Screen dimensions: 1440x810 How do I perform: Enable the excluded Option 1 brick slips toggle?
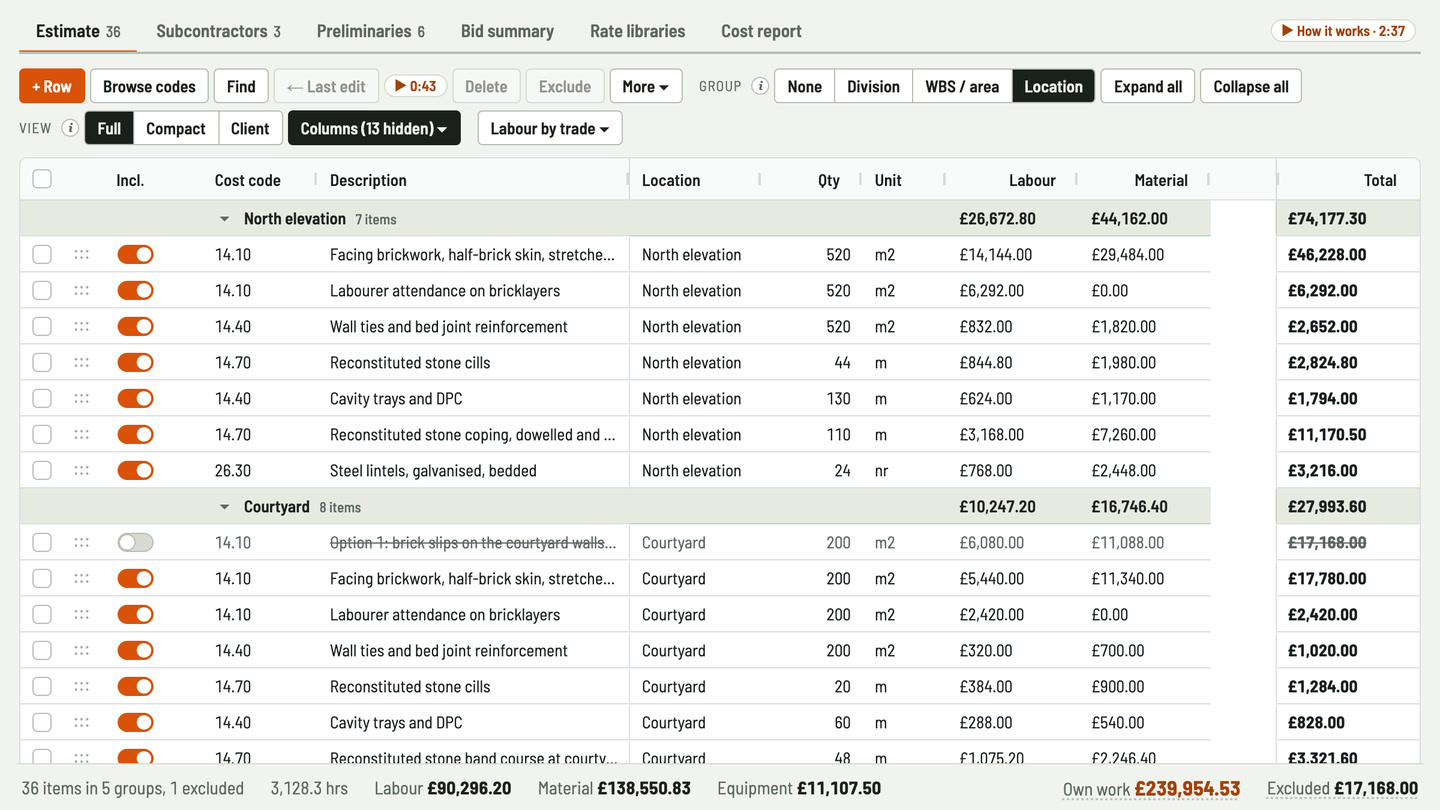(x=135, y=543)
